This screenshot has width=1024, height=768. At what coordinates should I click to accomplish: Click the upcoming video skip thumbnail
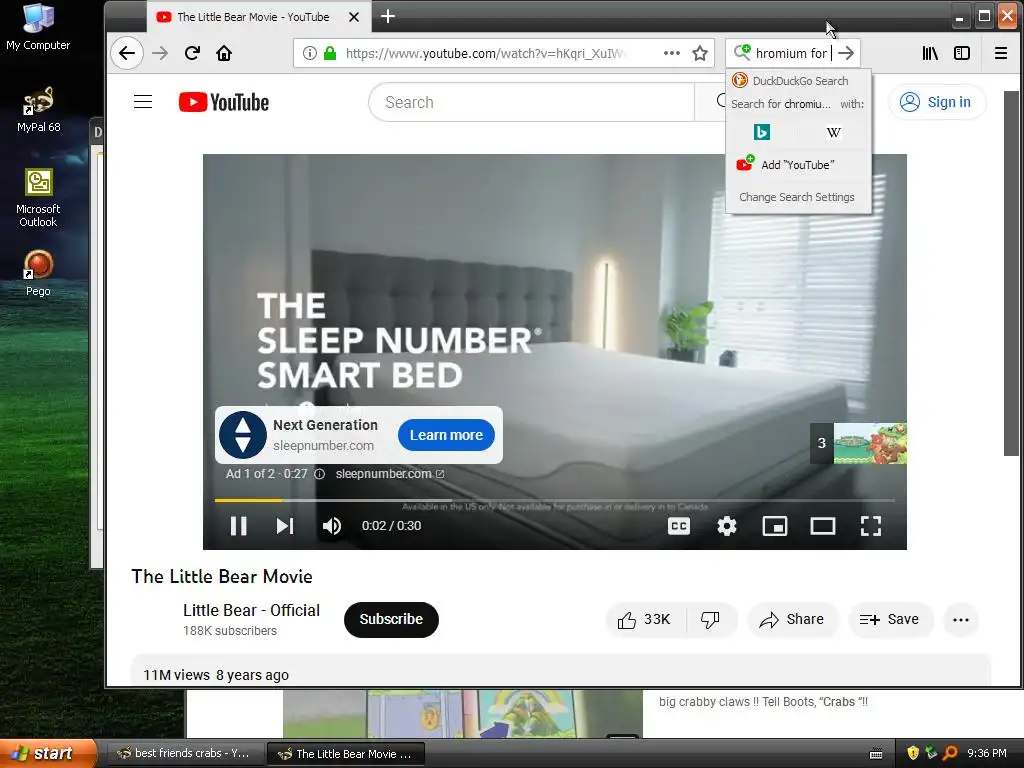pyautogui.click(x=858, y=443)
